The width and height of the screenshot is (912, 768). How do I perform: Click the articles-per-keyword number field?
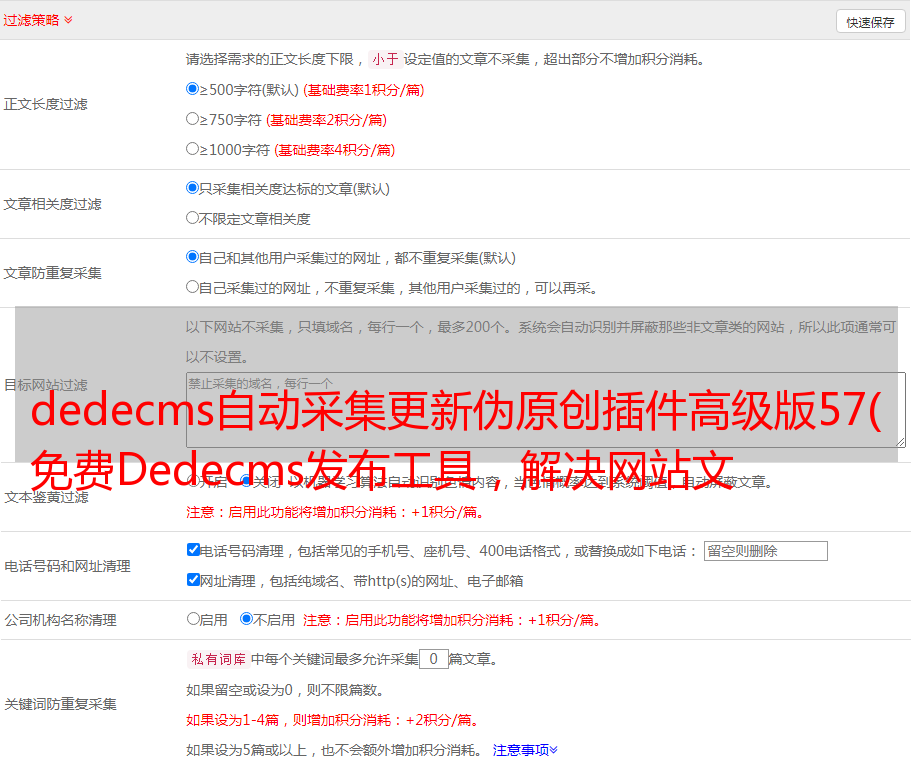433,659
